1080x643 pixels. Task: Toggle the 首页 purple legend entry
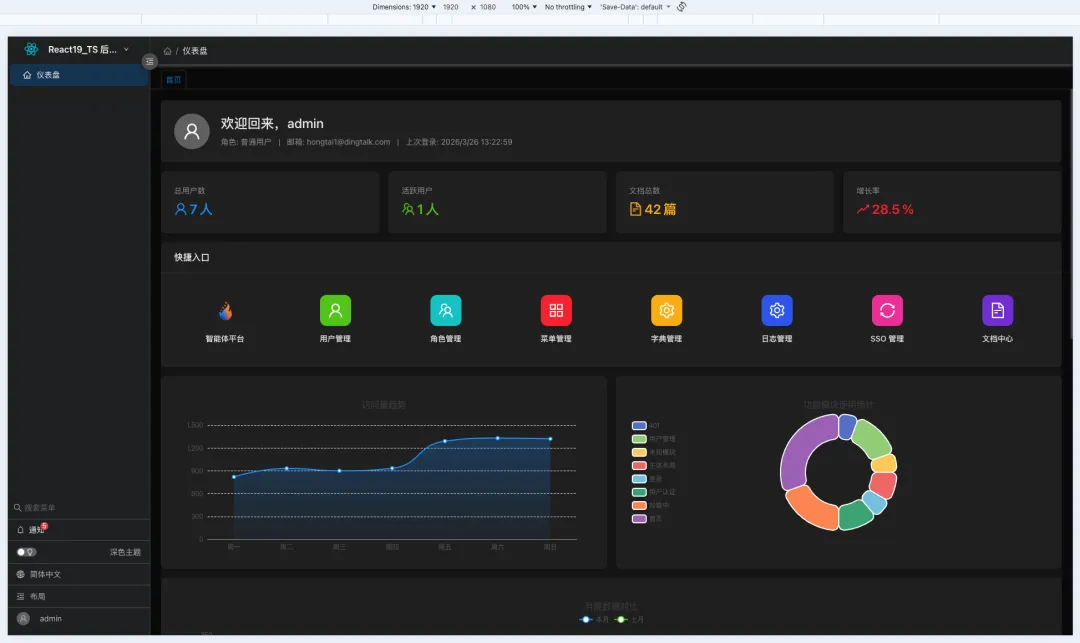[646, 518]
